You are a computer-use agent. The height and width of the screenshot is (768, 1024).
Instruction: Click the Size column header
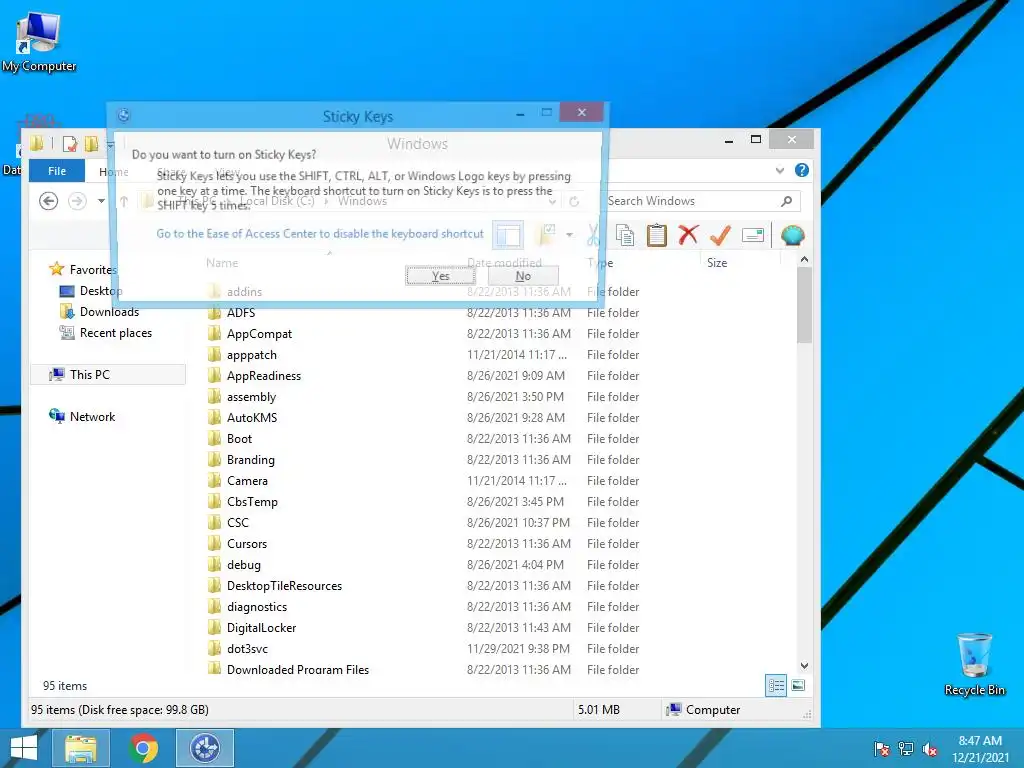coord(716,263)
